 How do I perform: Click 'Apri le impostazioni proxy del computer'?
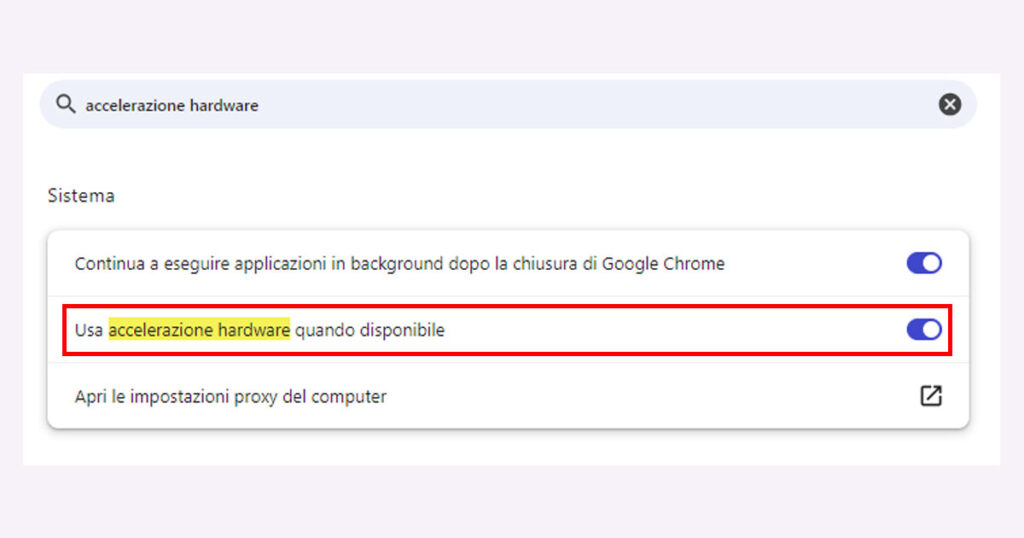click(x=231, y=396)
